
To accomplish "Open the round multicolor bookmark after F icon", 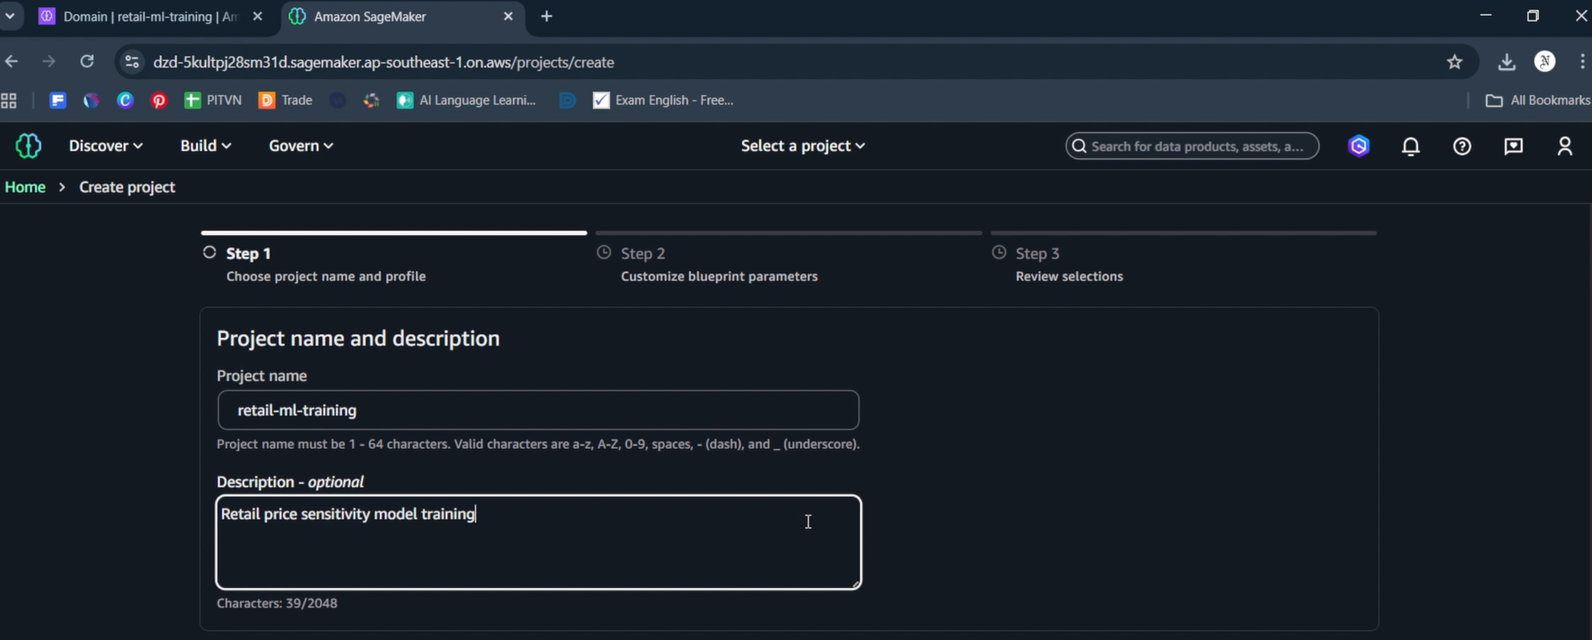I will click(x=91, y=100).
